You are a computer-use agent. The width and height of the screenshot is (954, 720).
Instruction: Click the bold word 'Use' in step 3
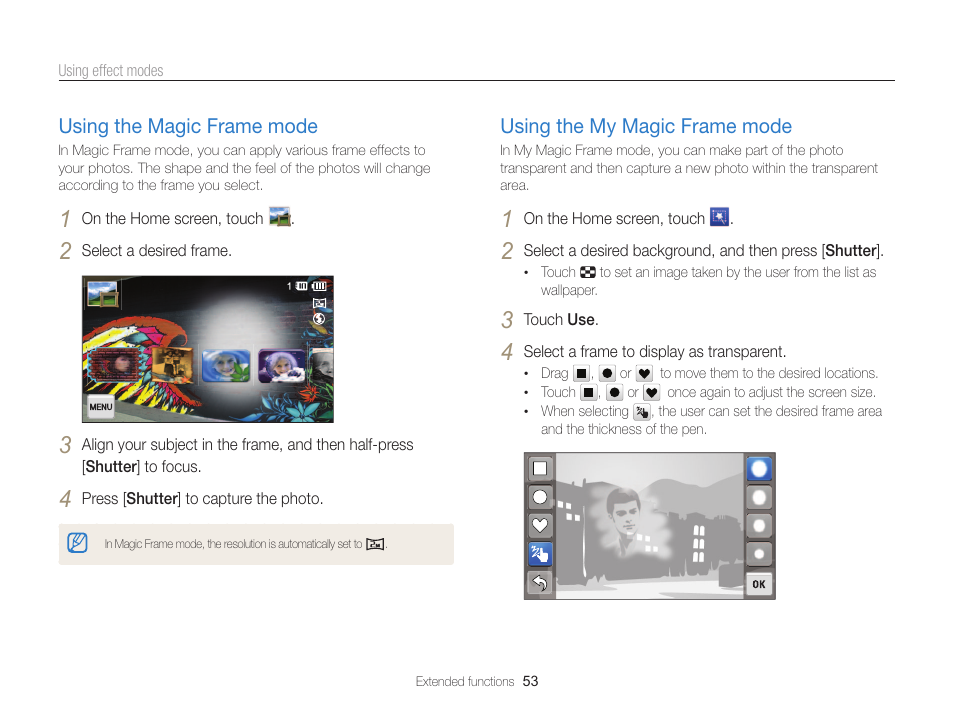pos(580,320)
